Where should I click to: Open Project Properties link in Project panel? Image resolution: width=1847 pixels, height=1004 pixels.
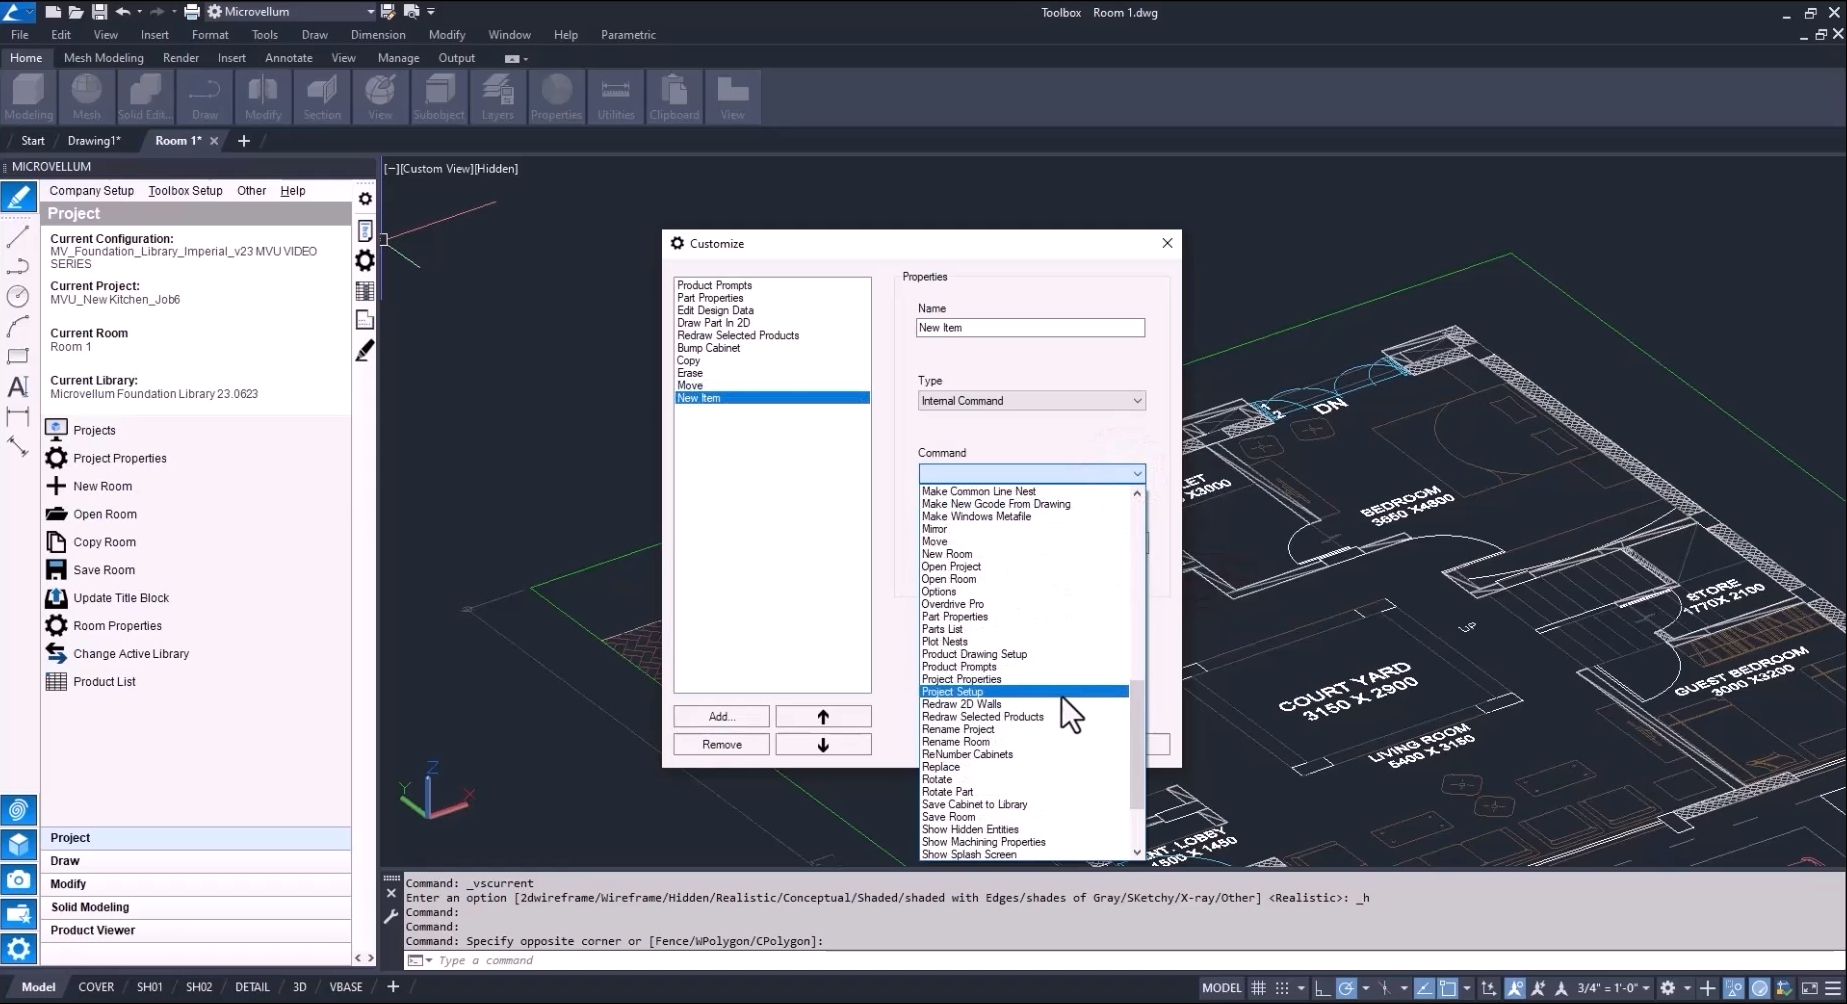tap(119, 458)
